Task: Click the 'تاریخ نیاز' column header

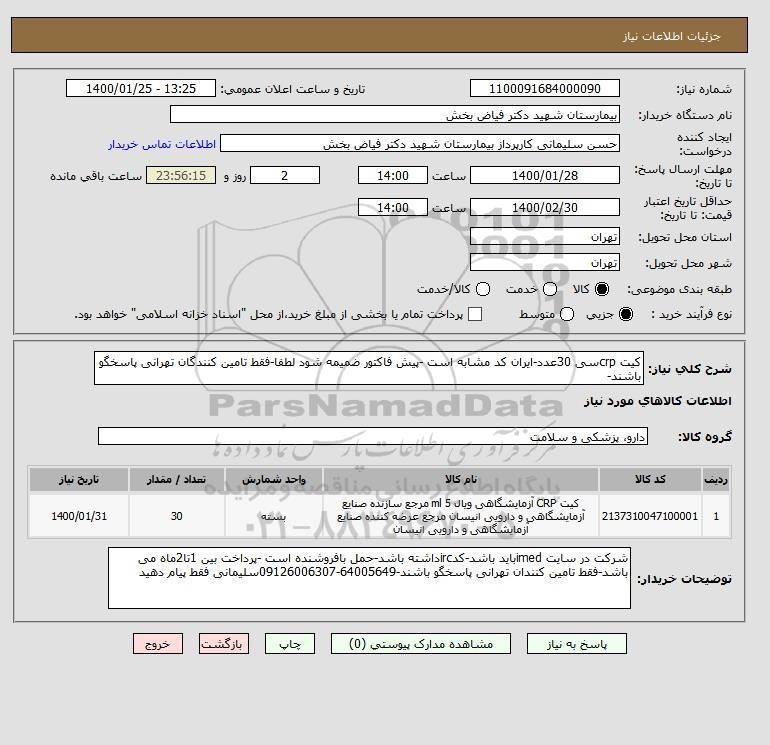Action: [79, 479]
